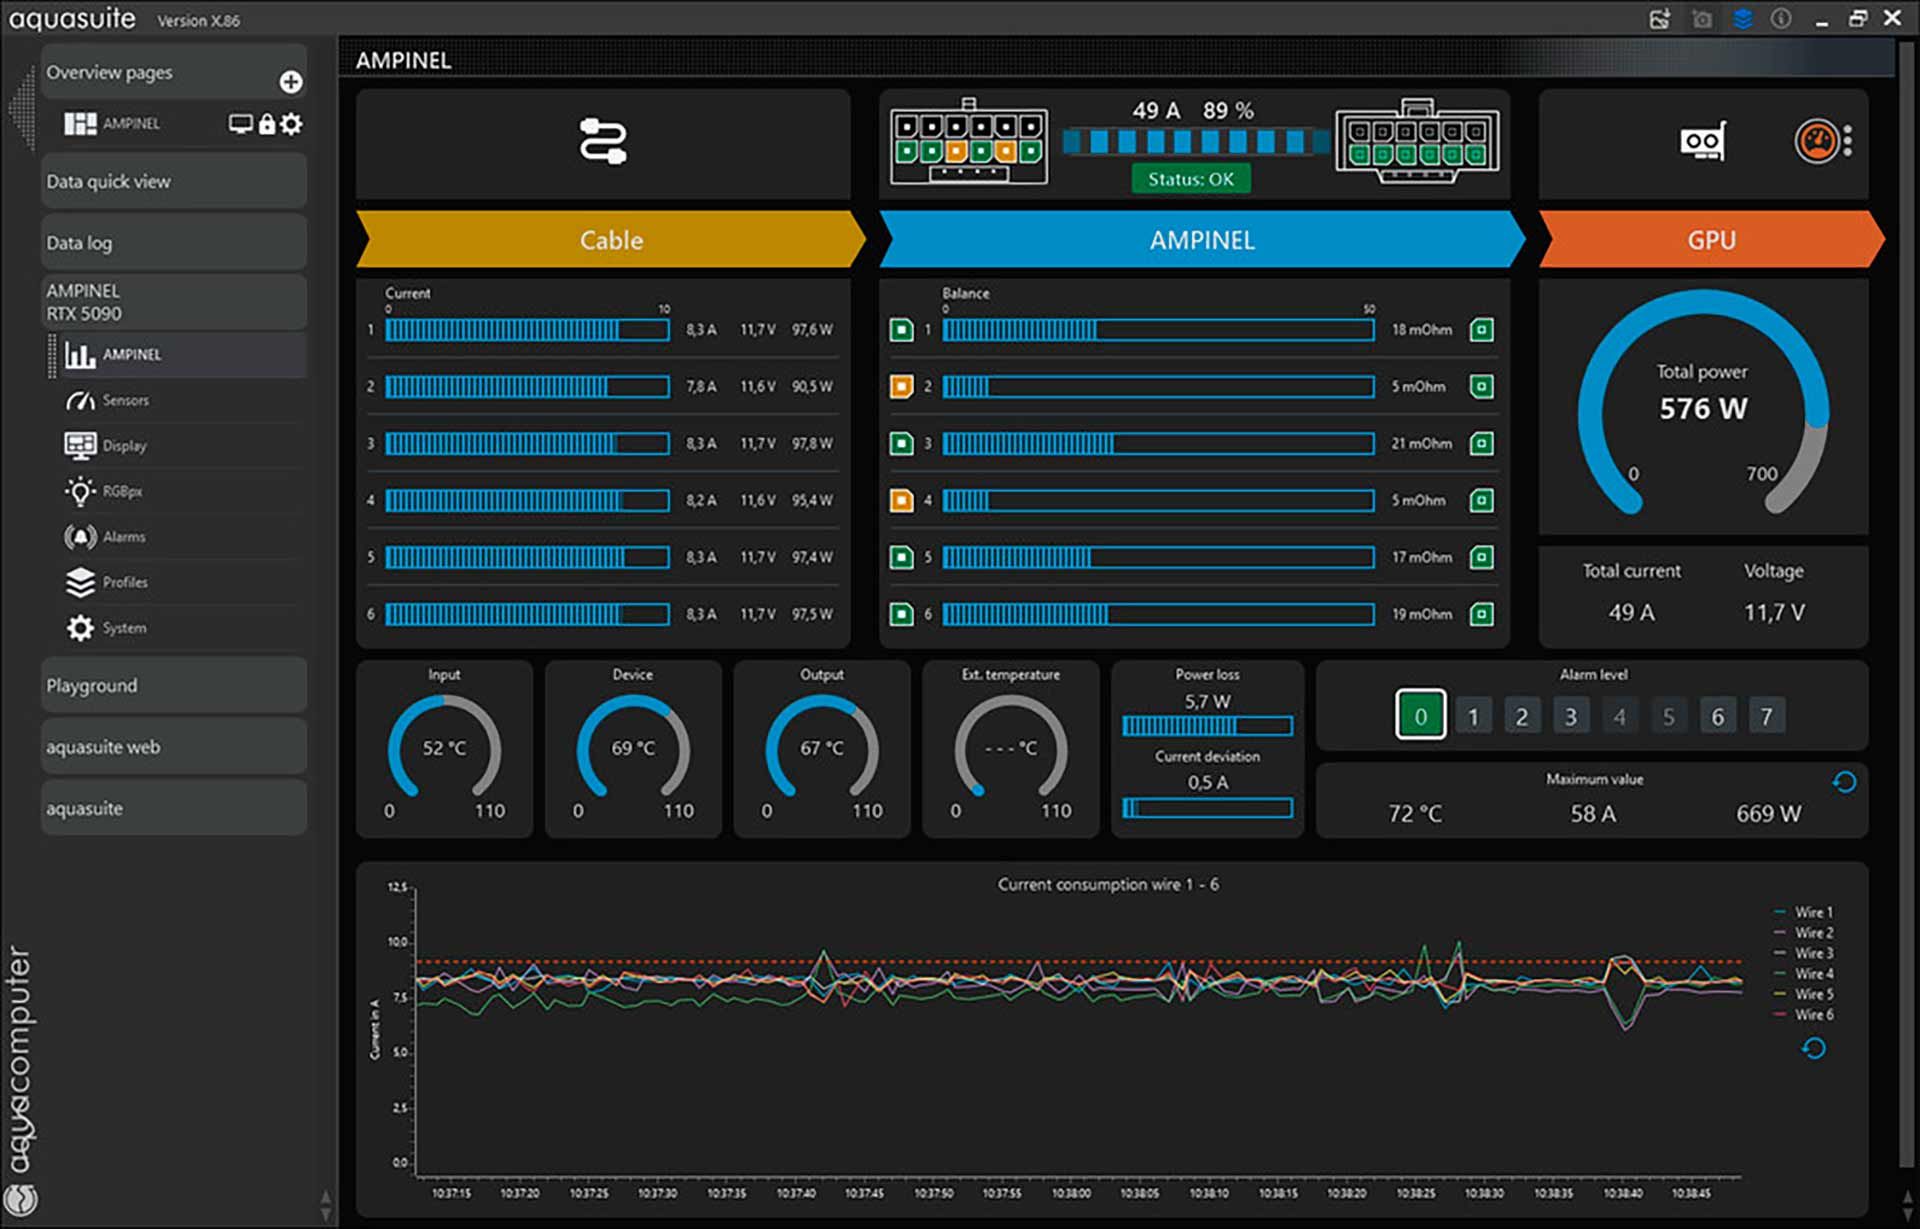
Task: Click the gauge icon menu dots in GPU panel
Action: tap(1847, 141)
